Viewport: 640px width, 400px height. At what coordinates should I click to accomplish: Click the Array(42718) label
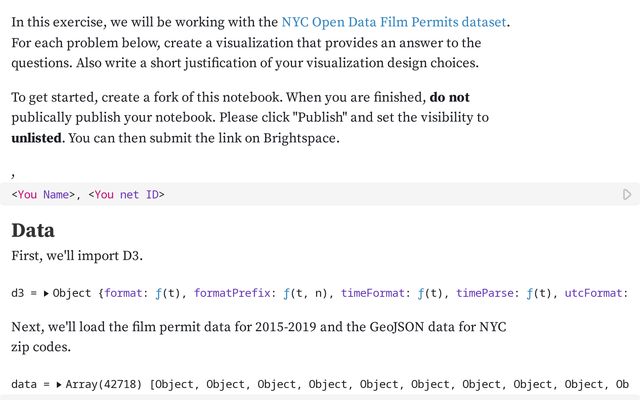click(104, 384)
